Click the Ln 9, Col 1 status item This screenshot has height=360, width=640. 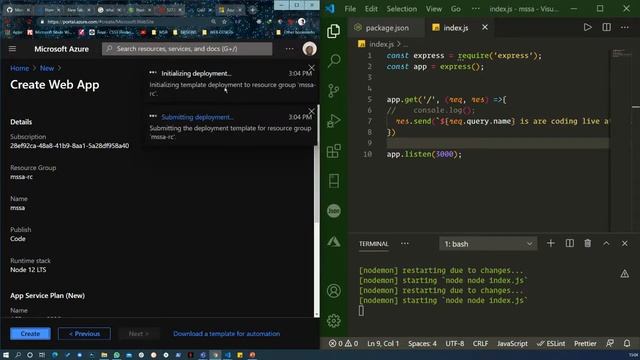(x=383, y=344)
